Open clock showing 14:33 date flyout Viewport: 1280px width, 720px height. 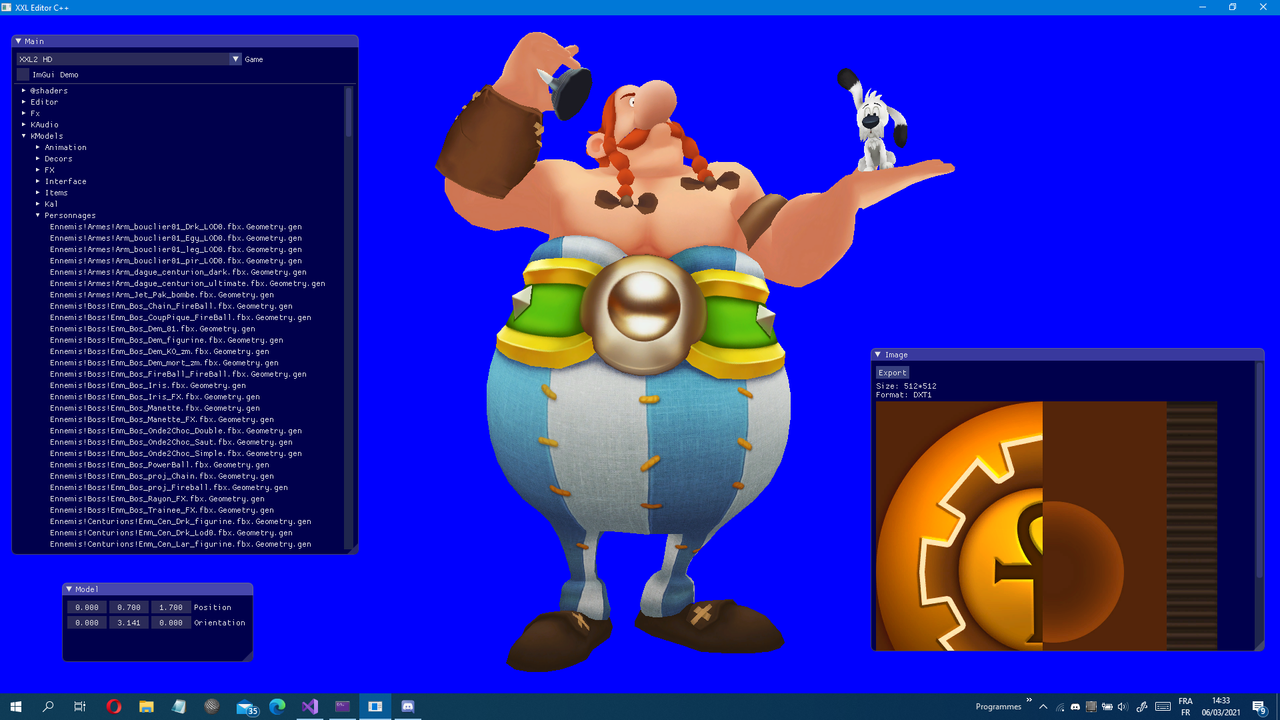click(1221, 706)
